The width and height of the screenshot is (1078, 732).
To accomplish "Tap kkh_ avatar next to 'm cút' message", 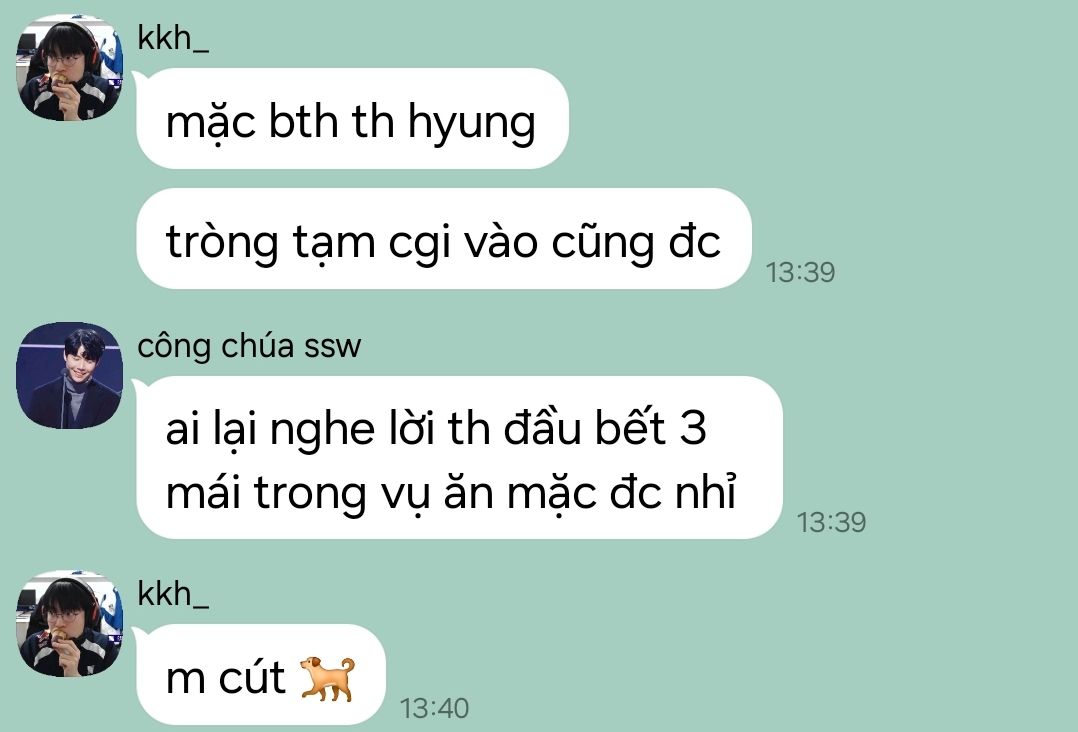I will click(69, 623).
